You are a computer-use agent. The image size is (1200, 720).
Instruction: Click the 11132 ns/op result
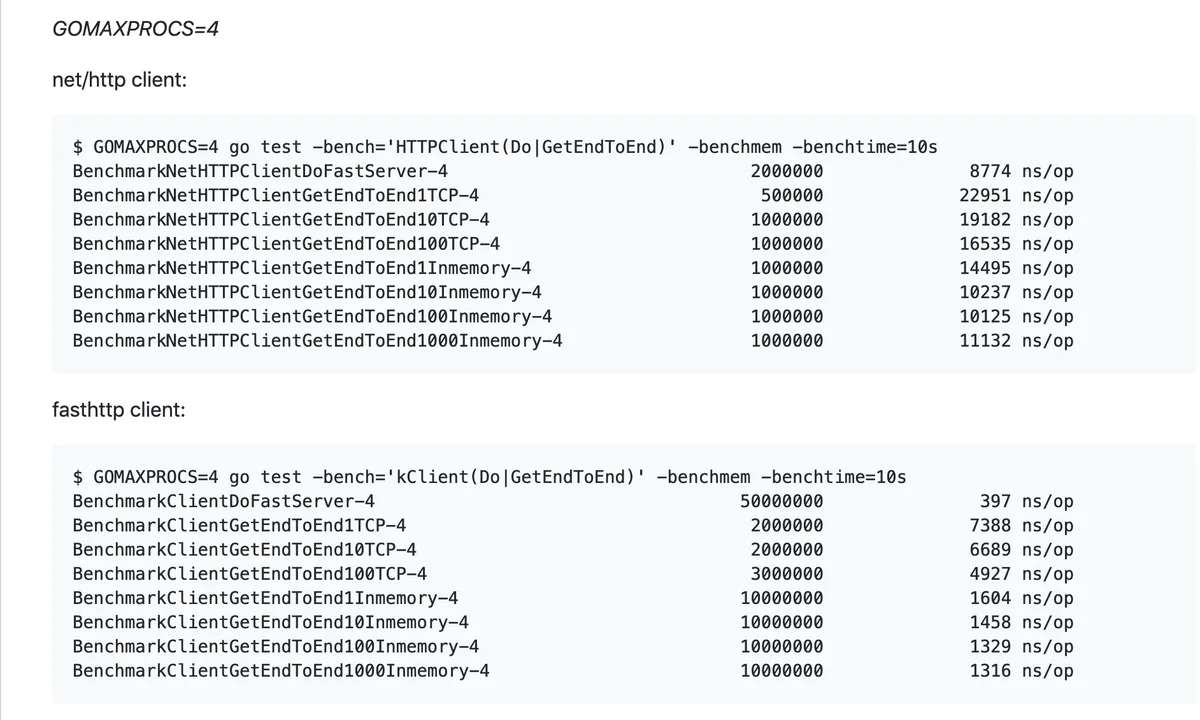click(1016, 340)
